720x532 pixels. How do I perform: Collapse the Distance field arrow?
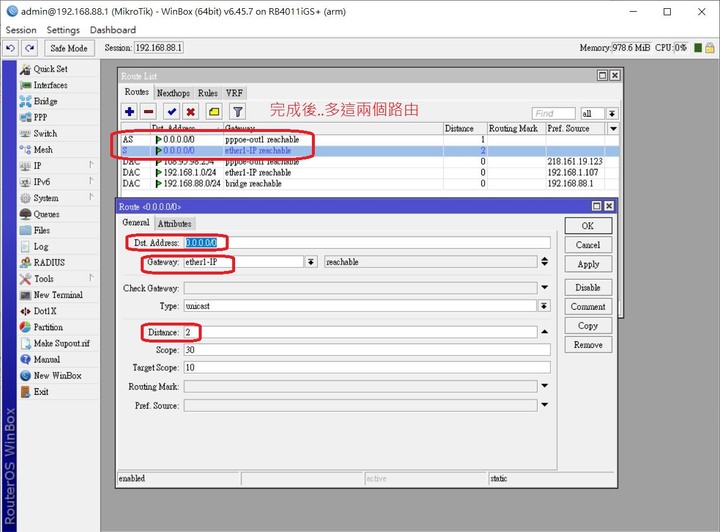tap(545, 332)
